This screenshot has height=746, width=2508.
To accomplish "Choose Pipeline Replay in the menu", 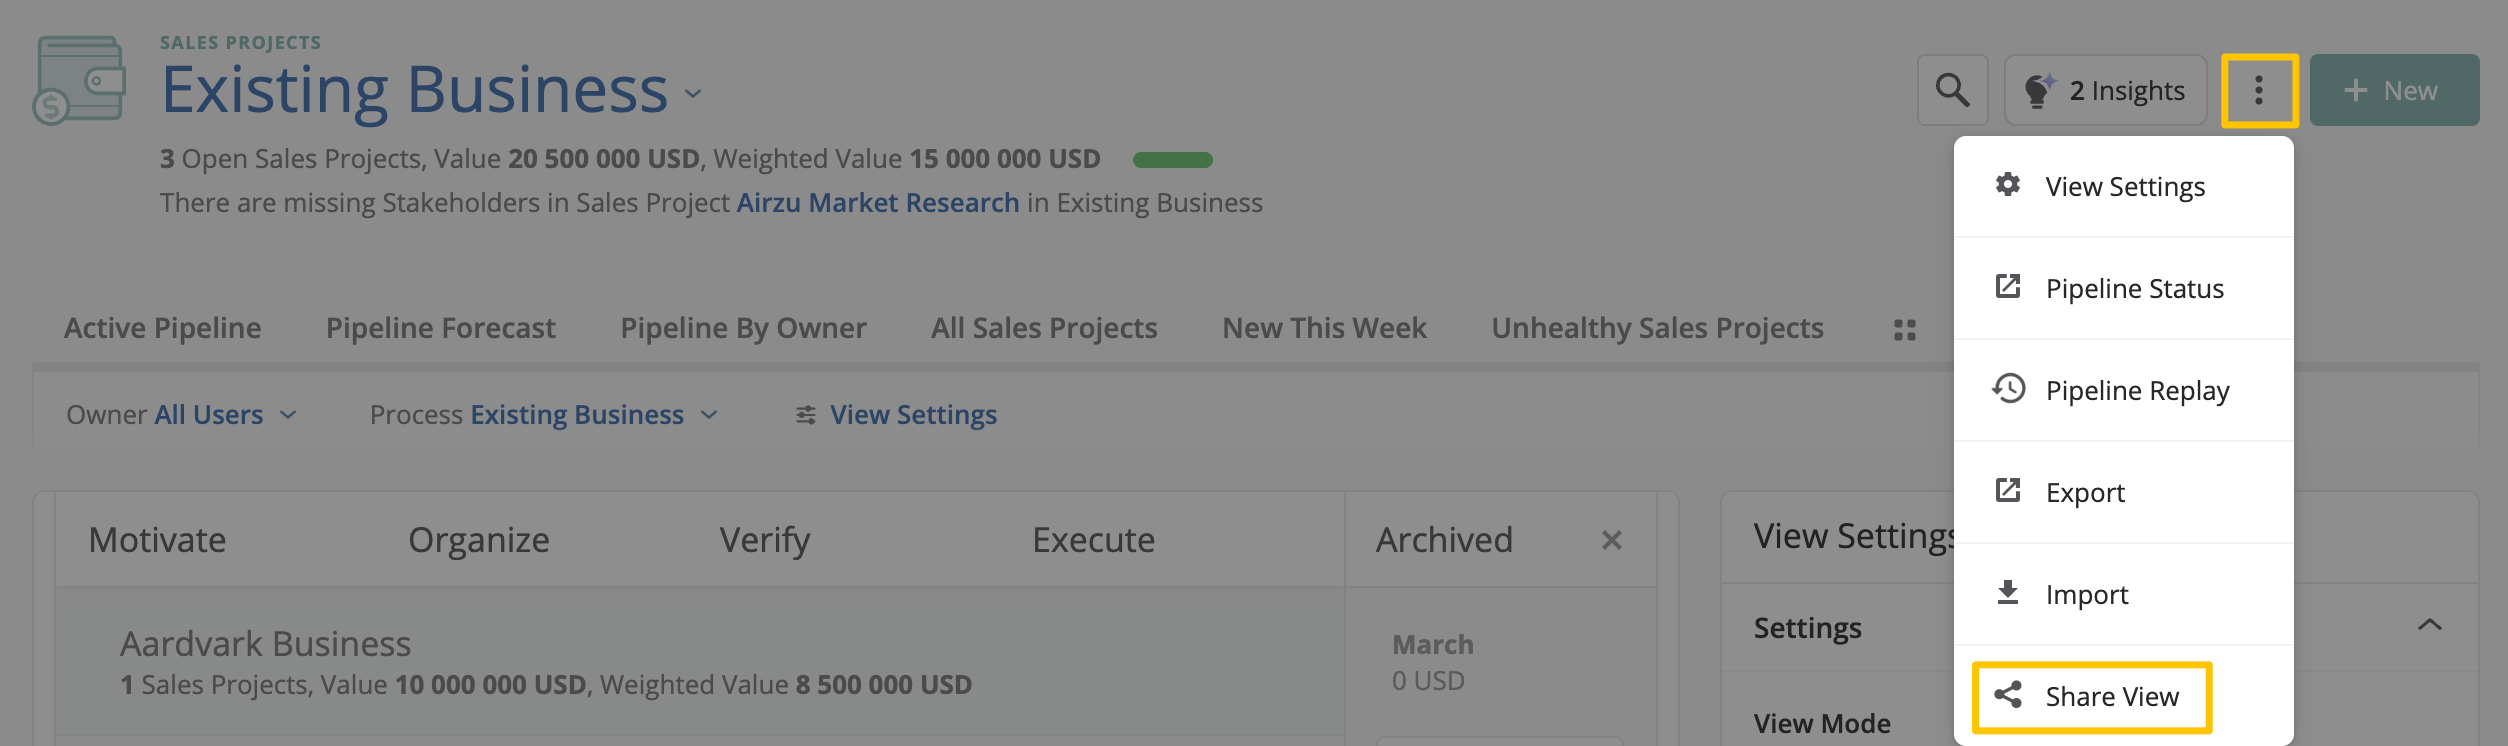I will pos(2122,390).
